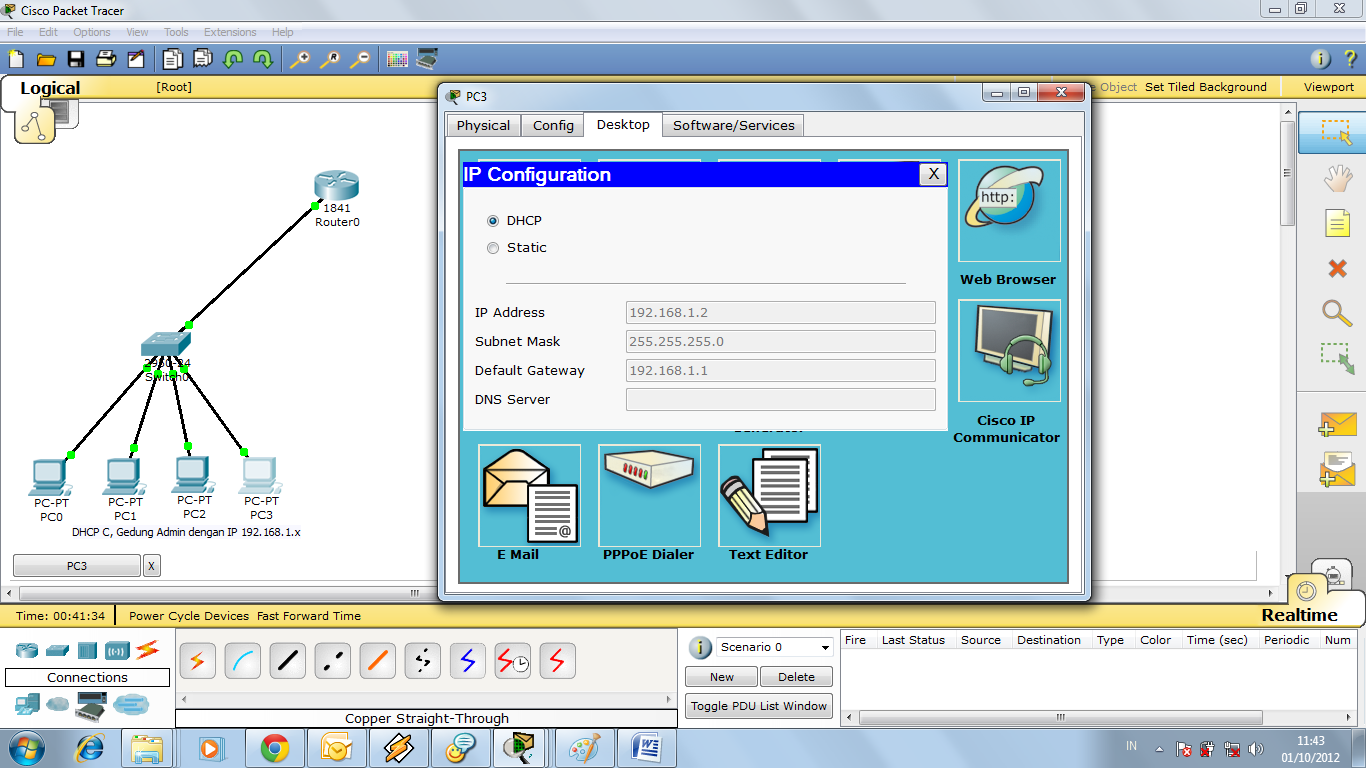The width and height of the screenshot is (1366, 768).
Task: Click the Paste toolbar icon
Action: coord(203,59)
